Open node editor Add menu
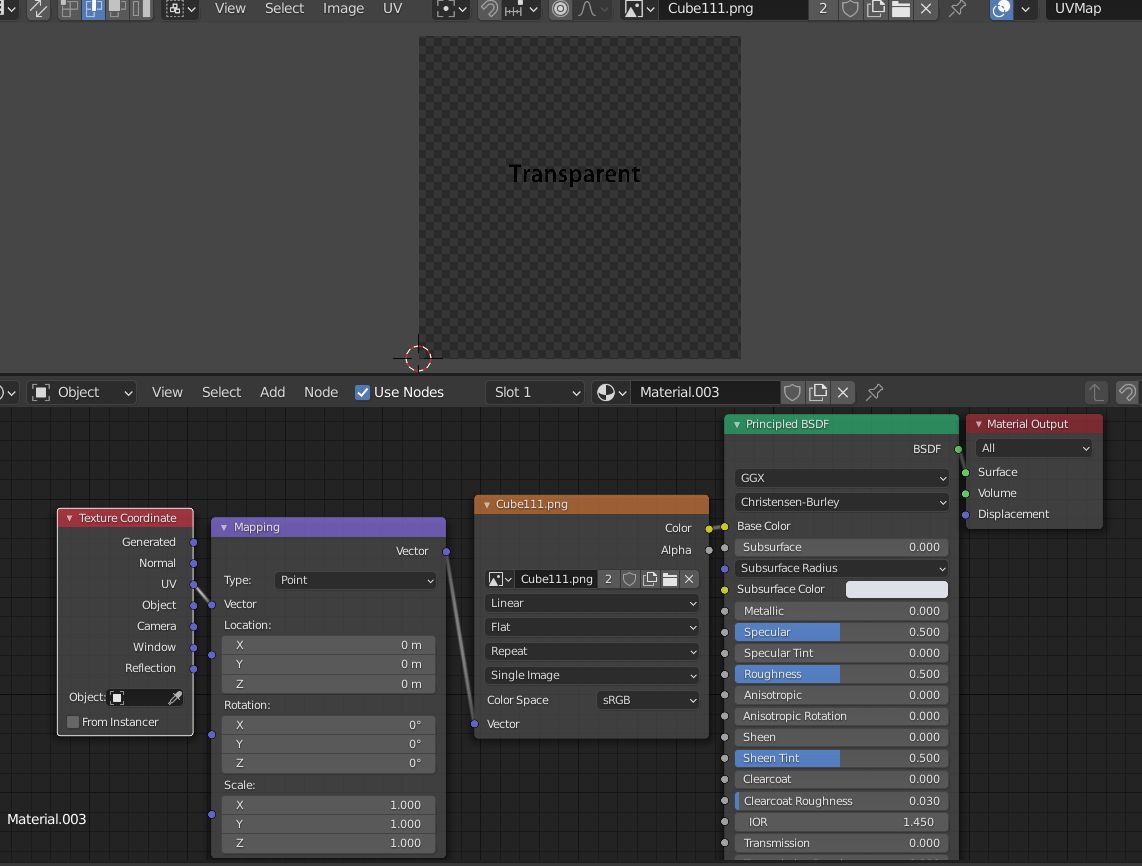The height and width of the screenshot is (866, 1142). tap(272, 392)
